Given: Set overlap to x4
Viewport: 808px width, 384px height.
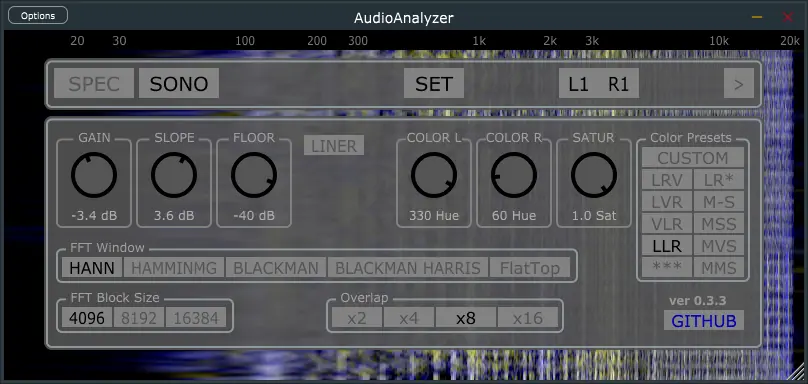Looking at the screenshot, I should coord(409,318).
